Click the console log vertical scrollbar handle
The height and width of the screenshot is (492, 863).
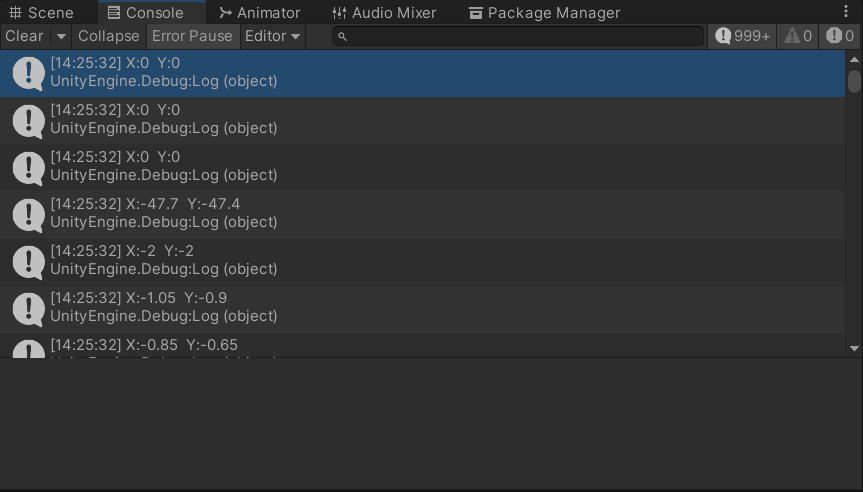coord(854,81)
